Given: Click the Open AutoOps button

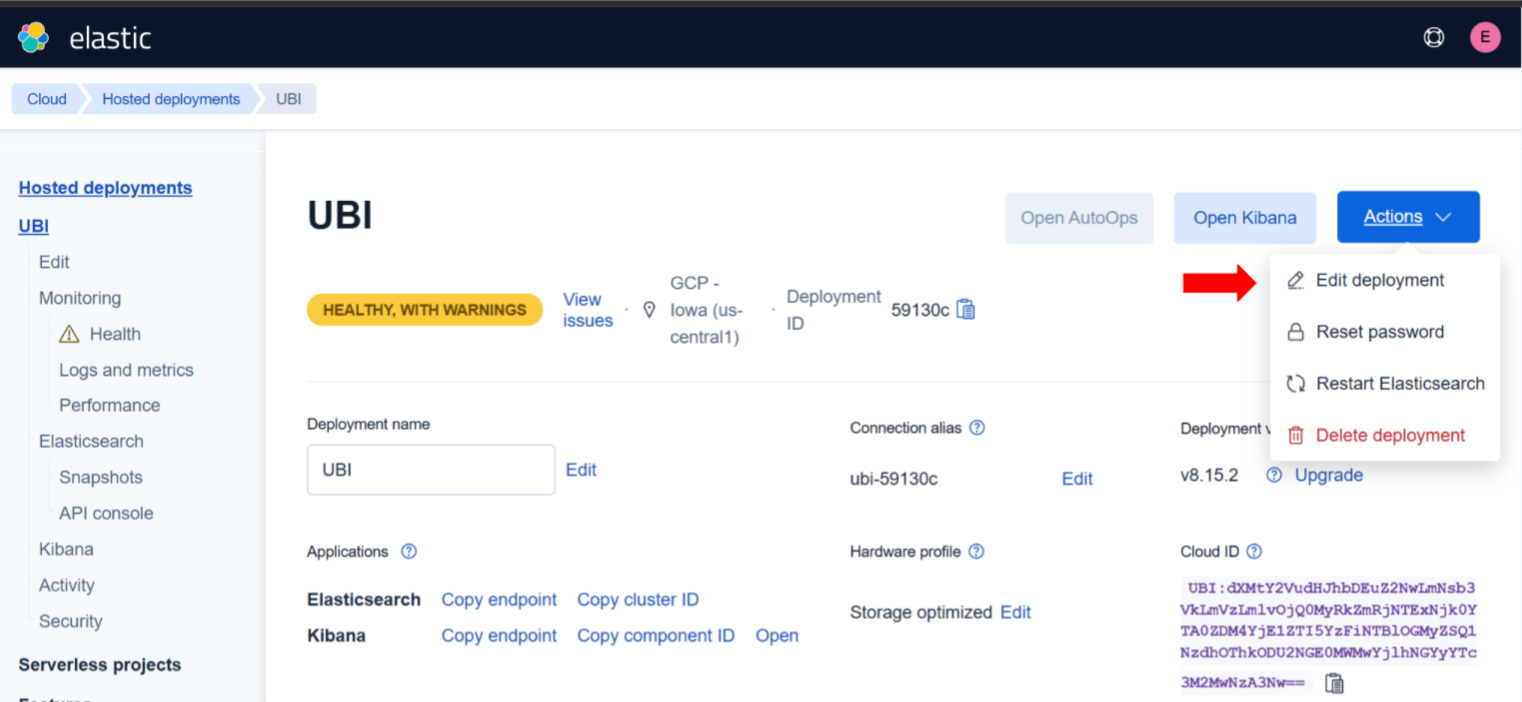Looking at the screenshot, I should (1079, 218).
